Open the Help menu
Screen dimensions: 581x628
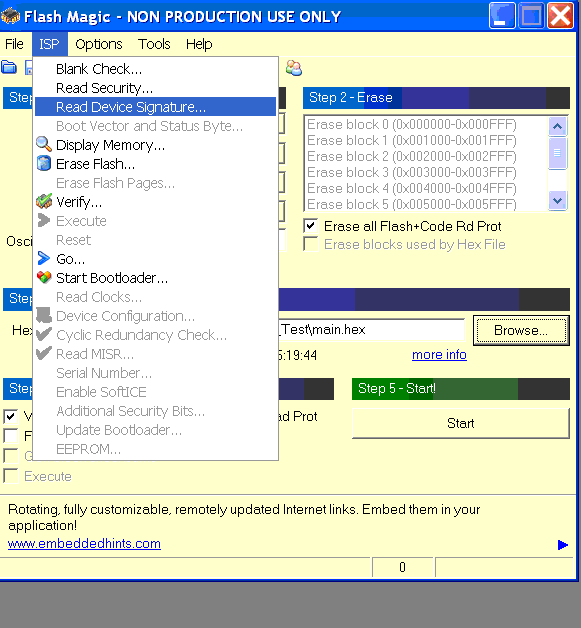(x=199, y=44)
